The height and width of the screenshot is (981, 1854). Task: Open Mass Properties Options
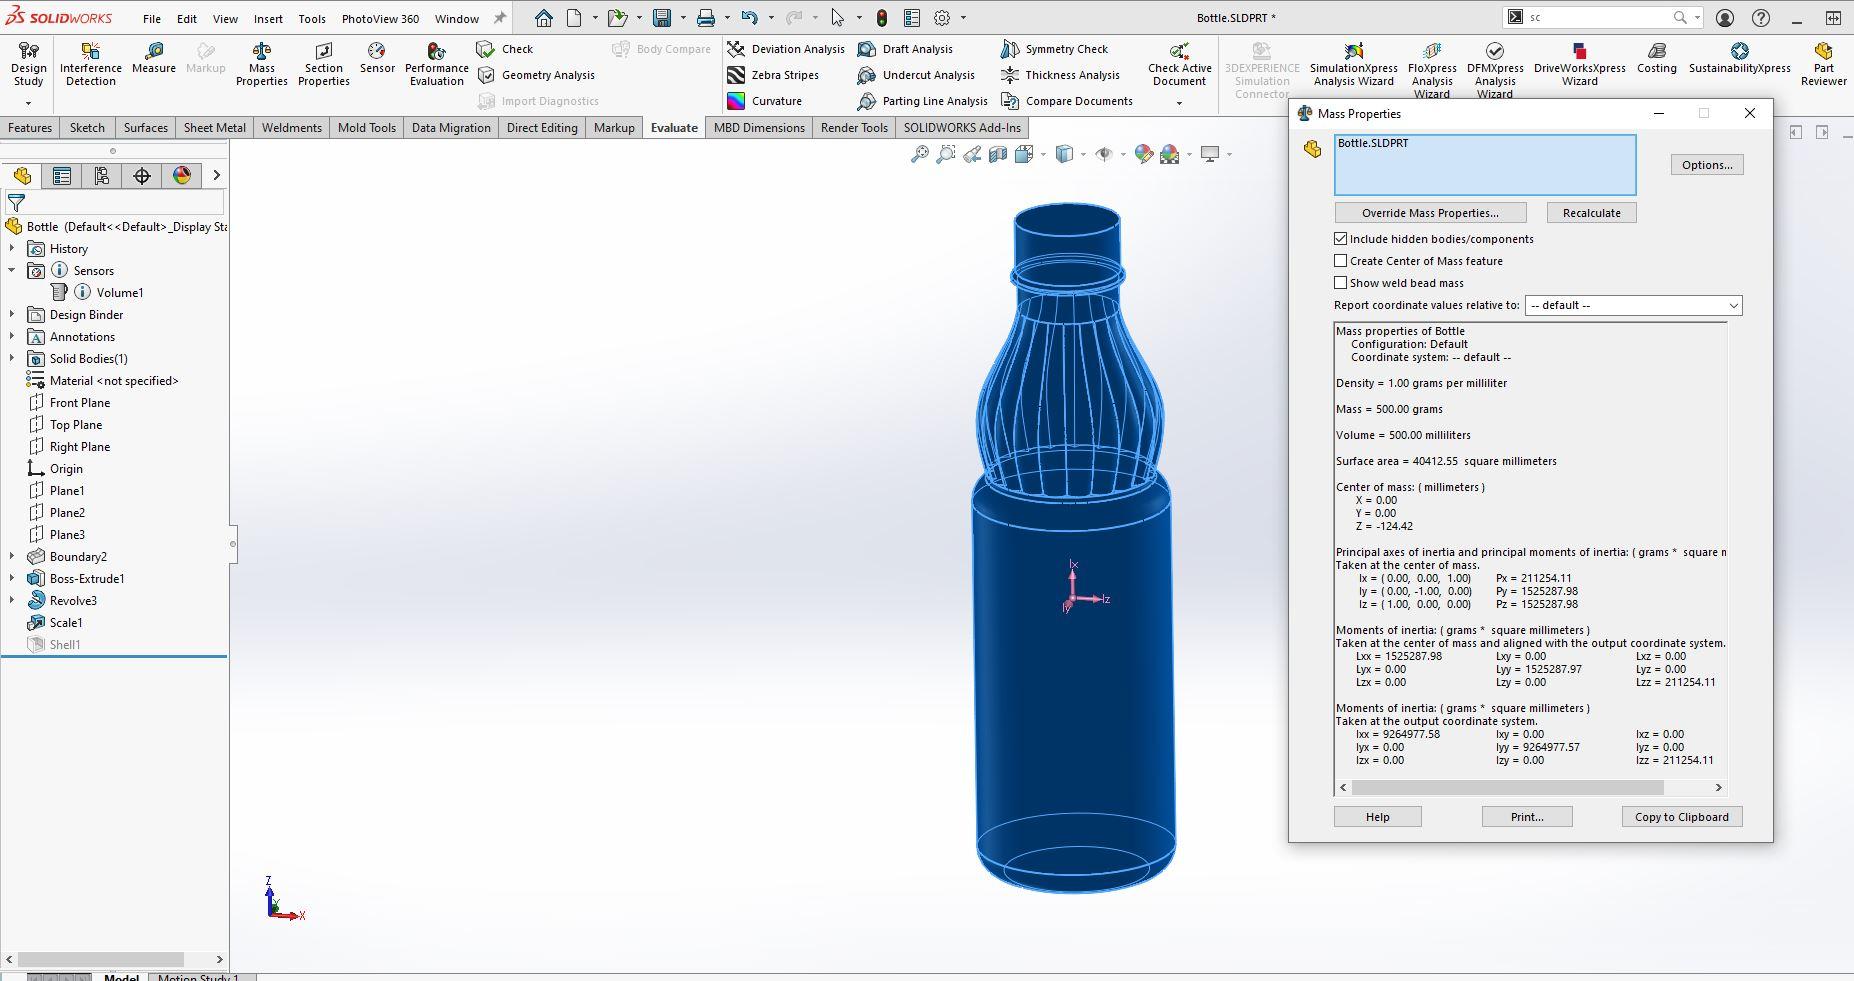click(1706, 165)
